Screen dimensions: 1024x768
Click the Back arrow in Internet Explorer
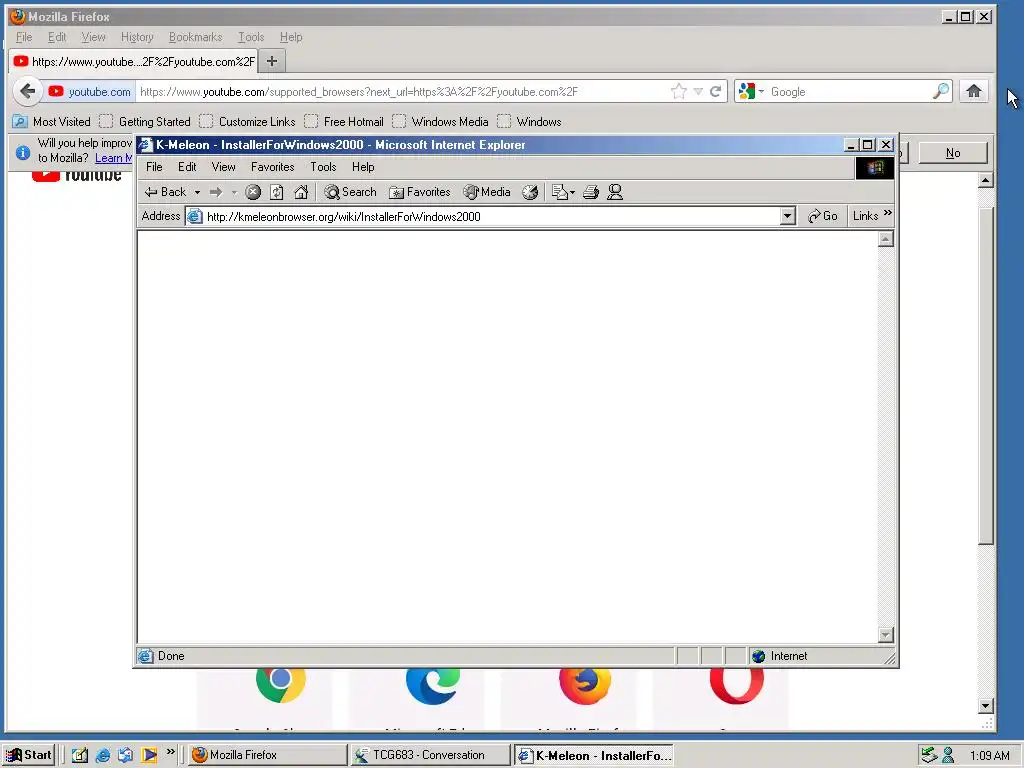pos(165,192)
